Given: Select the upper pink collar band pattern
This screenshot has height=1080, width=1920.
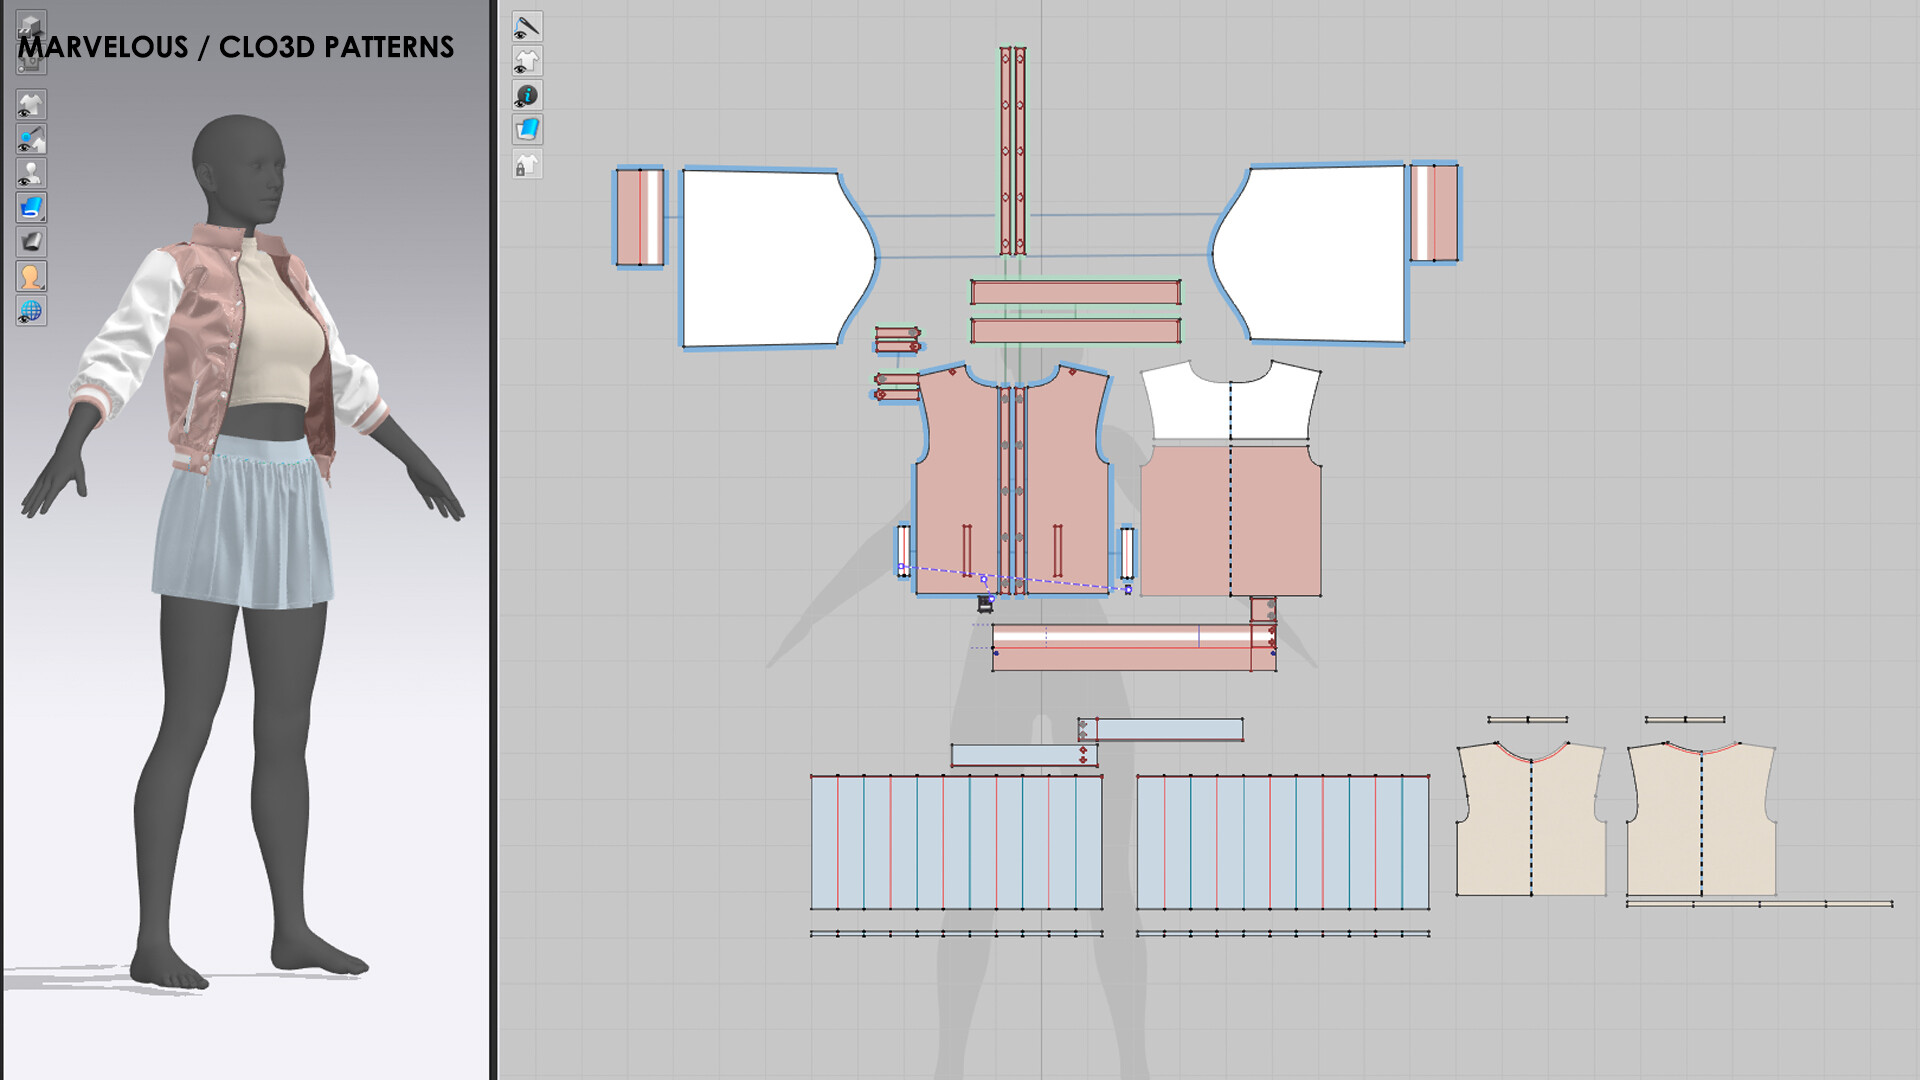Looking at the screenshot, I should pos(1075,292).
